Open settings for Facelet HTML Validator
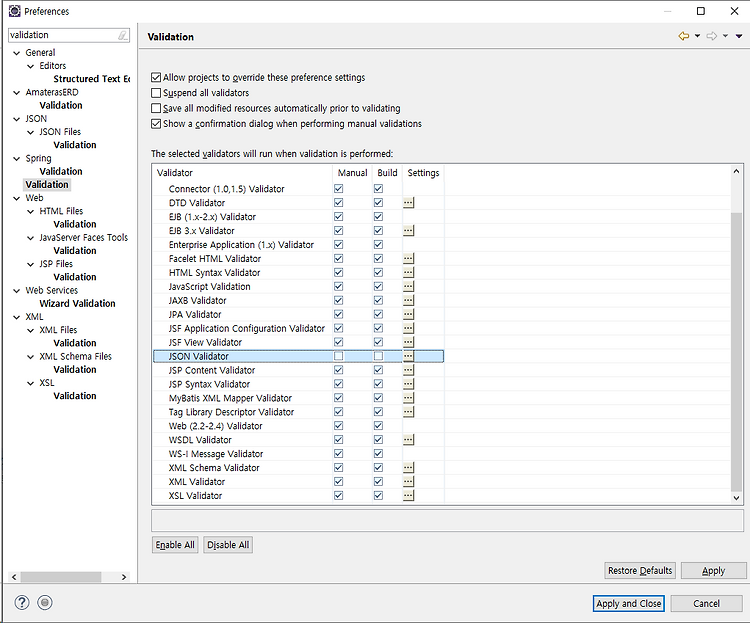This screenshot has height=623, width=750. (408, 258)
